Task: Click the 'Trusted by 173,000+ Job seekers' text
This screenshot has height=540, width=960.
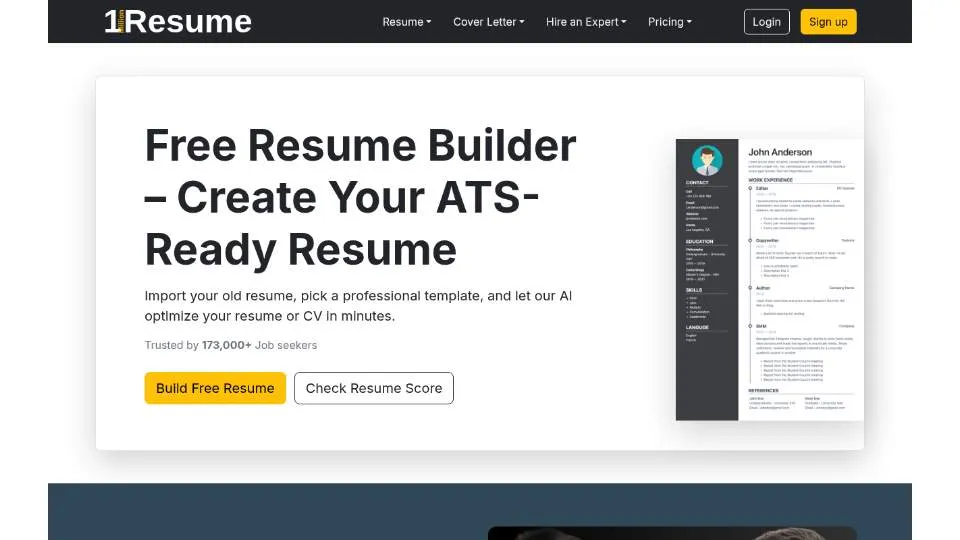Action: point(231,345)
